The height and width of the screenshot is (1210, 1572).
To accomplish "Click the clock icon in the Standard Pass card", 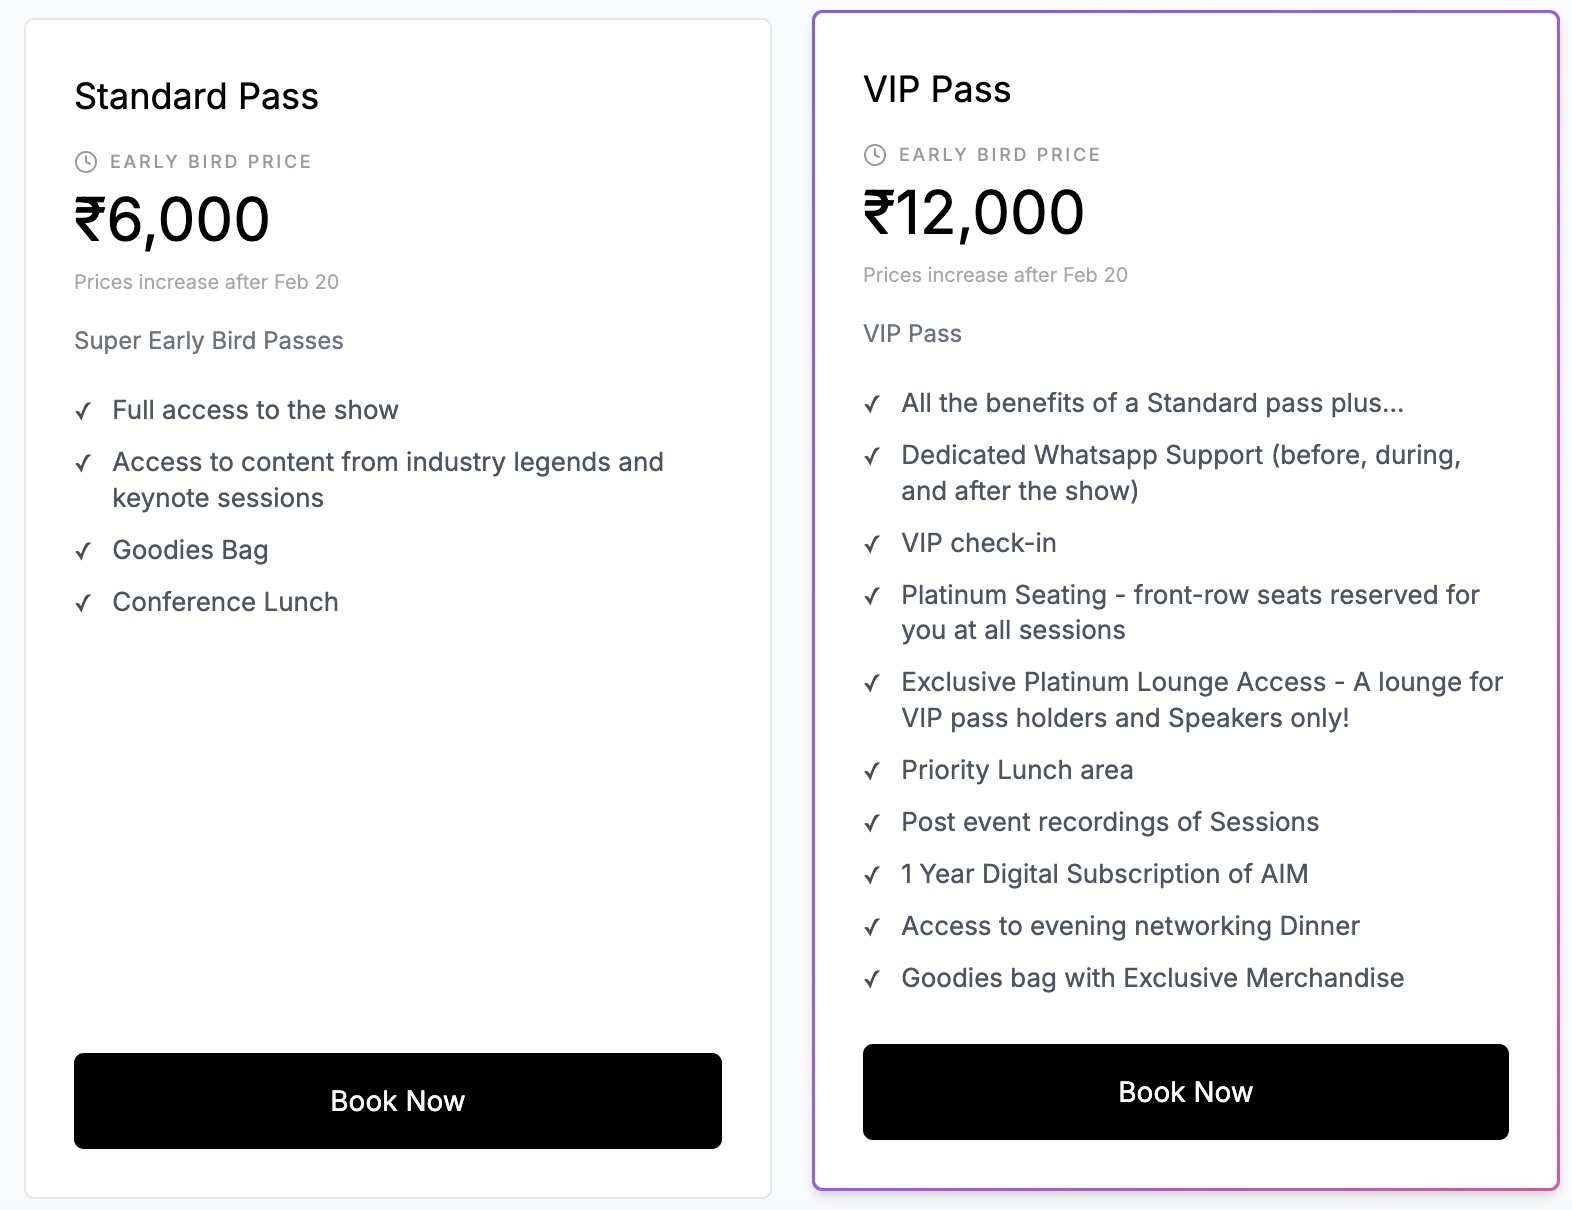I will pos(86,162).
